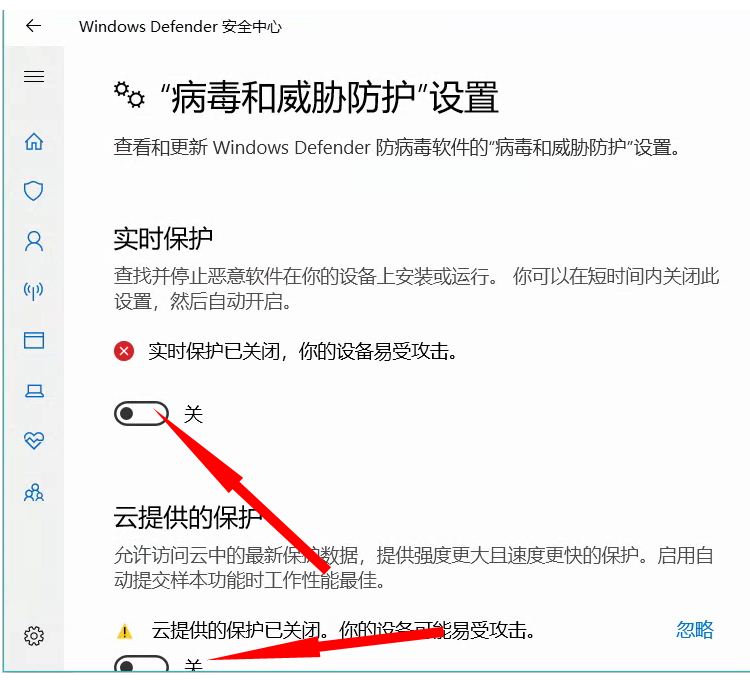
Task: Open Device security laptop icon
Action: pyautogui.click(x=34, y=391)
